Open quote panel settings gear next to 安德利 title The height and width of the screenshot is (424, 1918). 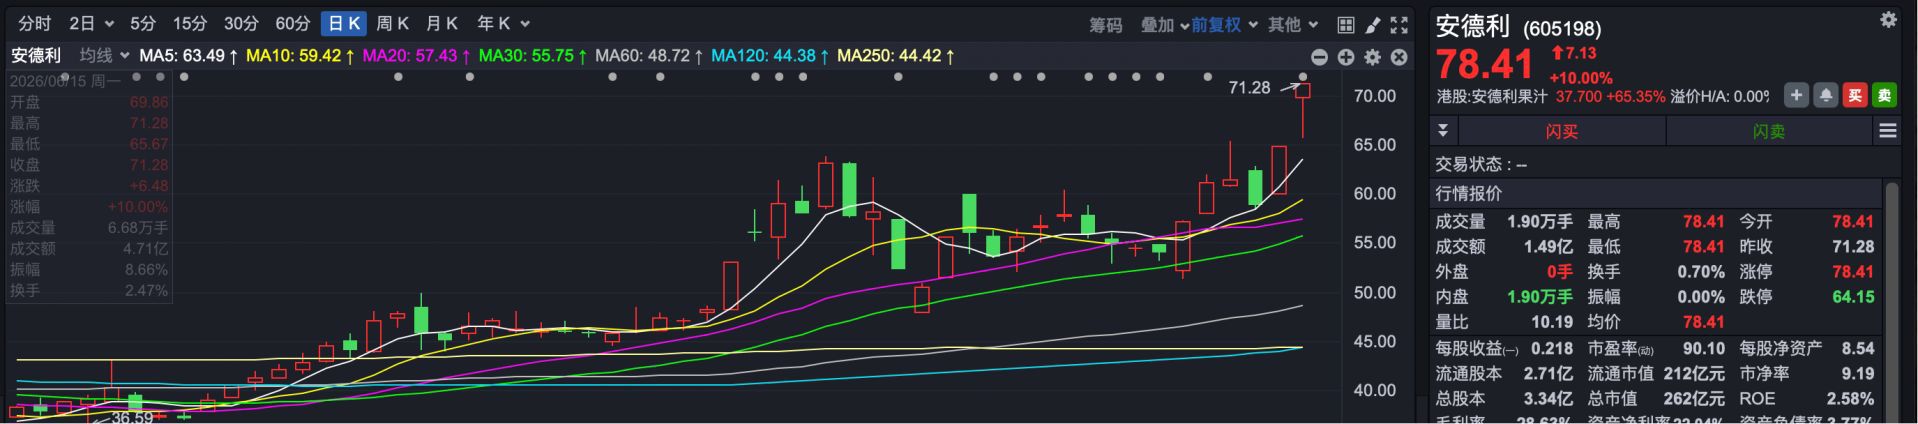tap(1888, 20)
